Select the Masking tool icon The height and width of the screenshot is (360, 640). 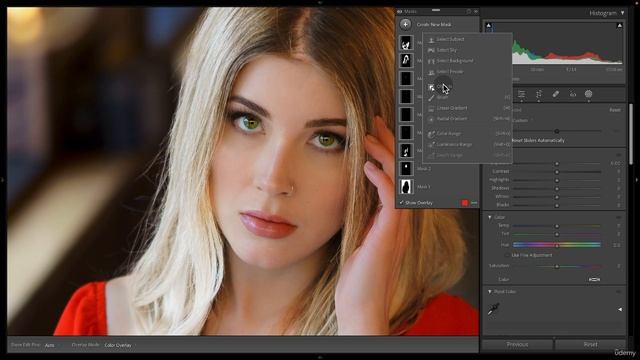click(589, 94)
